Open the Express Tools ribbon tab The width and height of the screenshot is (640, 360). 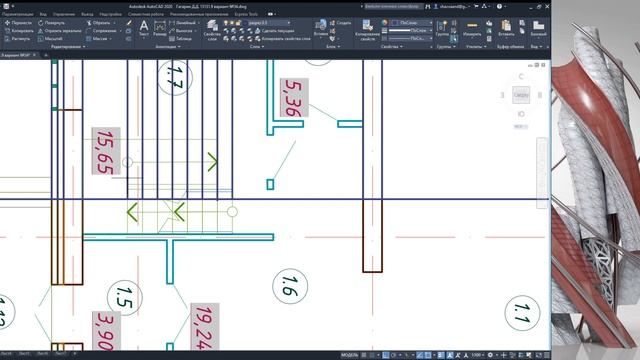[x=246, y=14]
